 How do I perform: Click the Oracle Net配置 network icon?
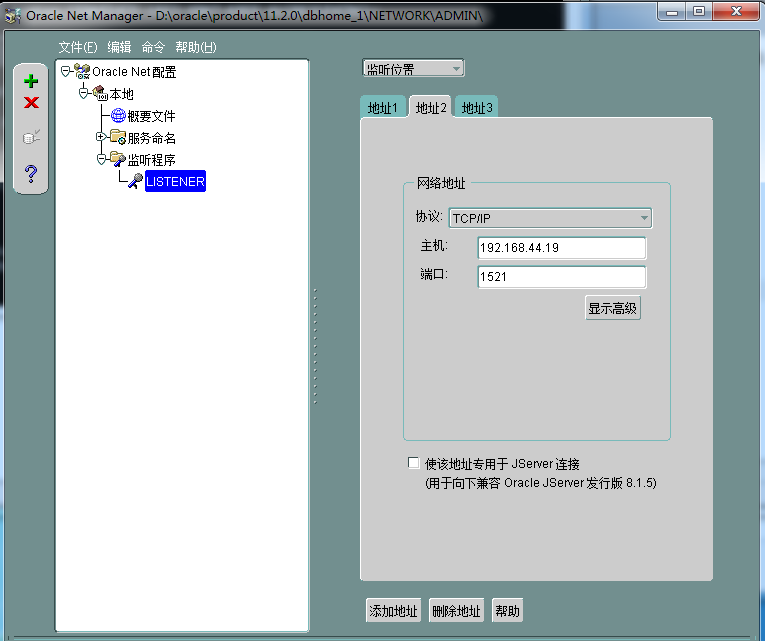[x=82, y=72]
